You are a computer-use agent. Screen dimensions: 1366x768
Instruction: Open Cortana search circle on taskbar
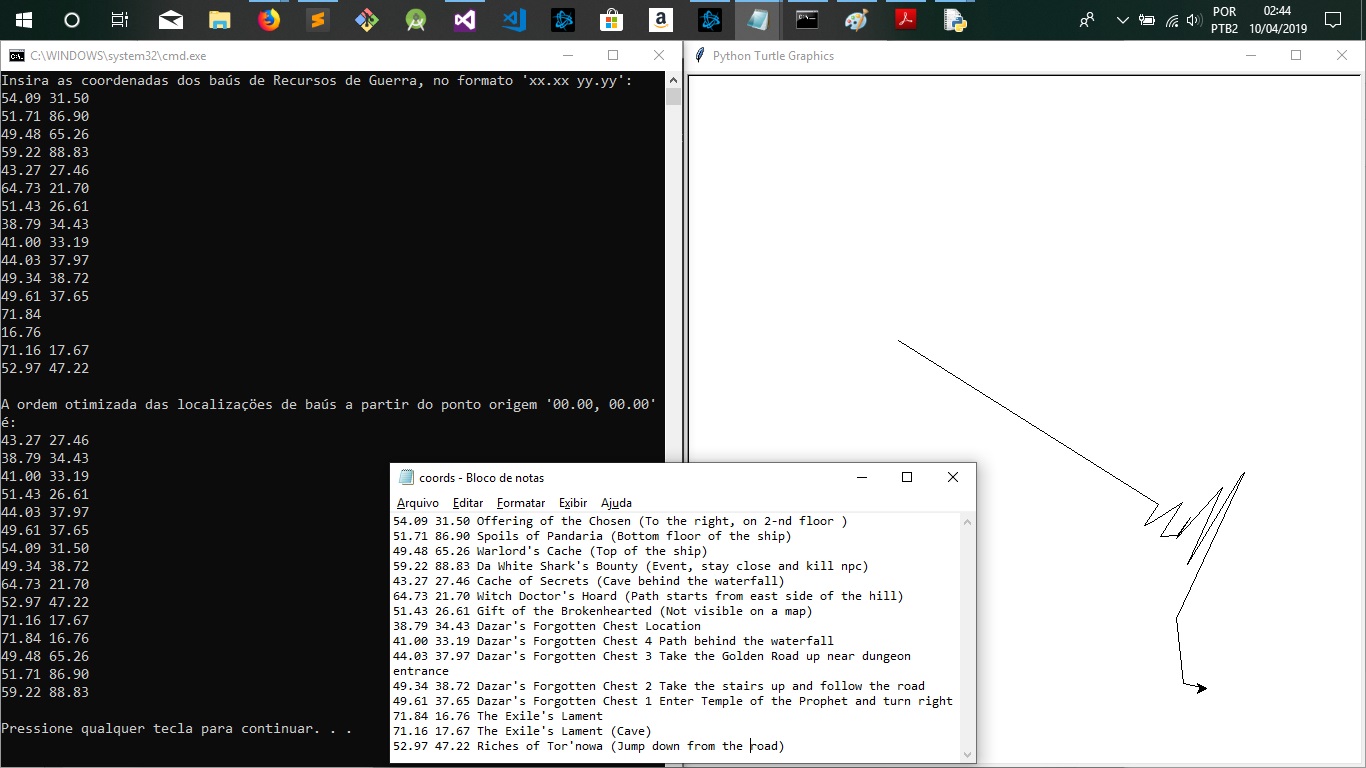(71, 20)
